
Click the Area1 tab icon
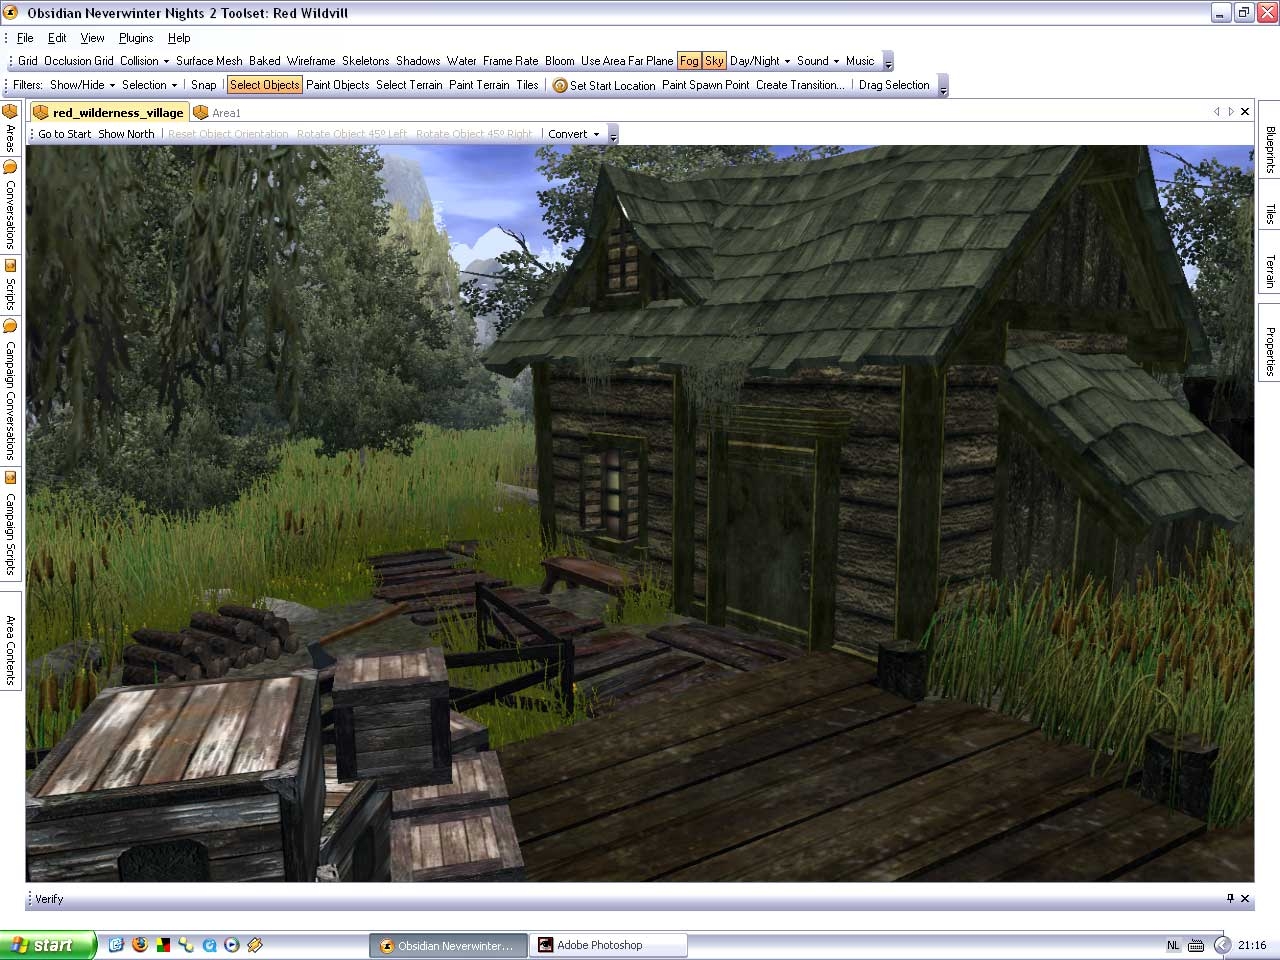click(201, 113)
